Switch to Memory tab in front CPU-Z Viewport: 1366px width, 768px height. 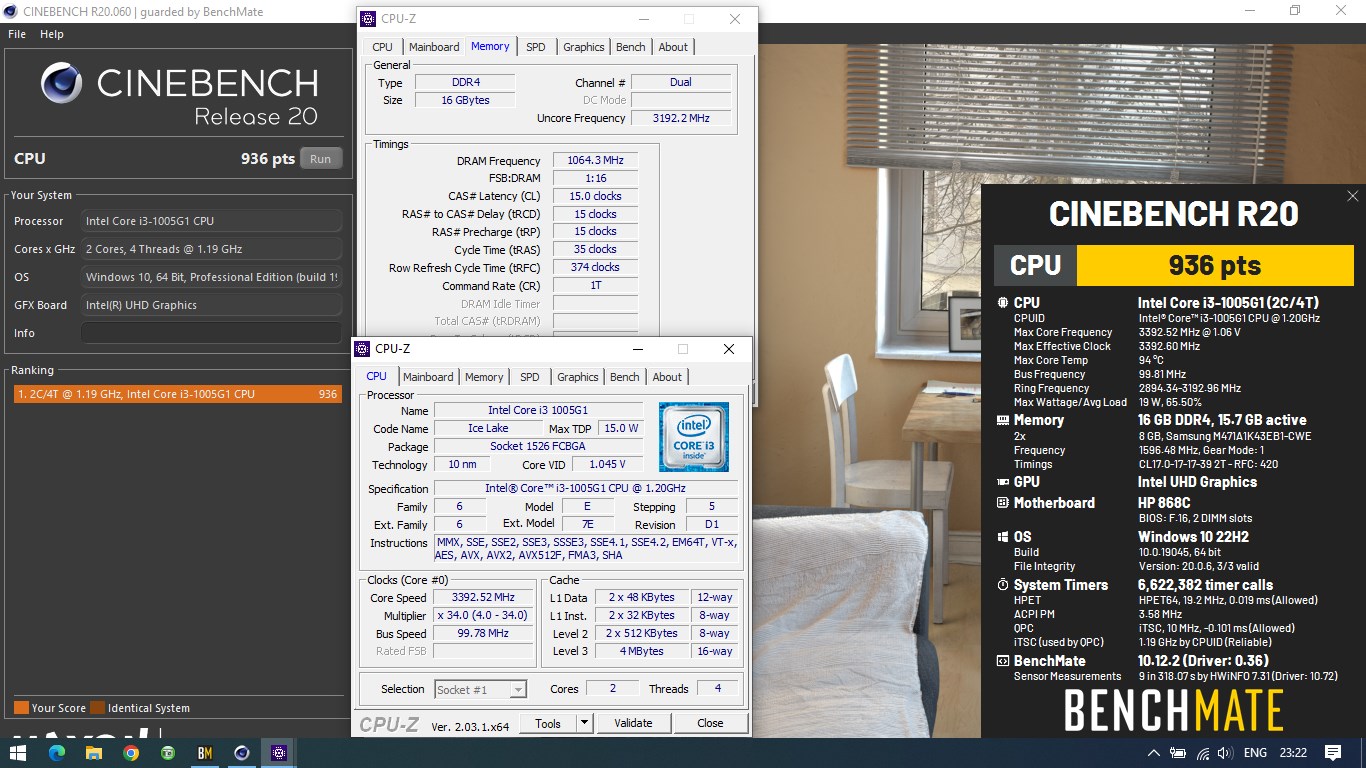pyautogui.click(x=484, y=377)
